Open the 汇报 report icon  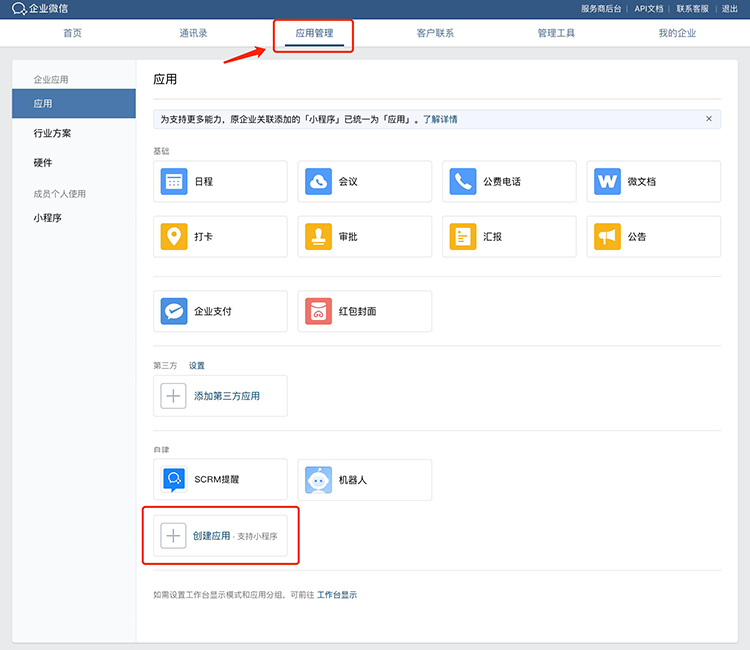point(463,237)
